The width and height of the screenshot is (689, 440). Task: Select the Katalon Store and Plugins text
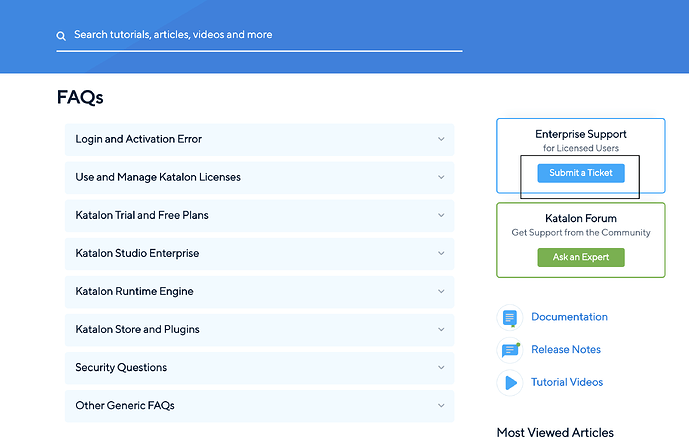138,329
